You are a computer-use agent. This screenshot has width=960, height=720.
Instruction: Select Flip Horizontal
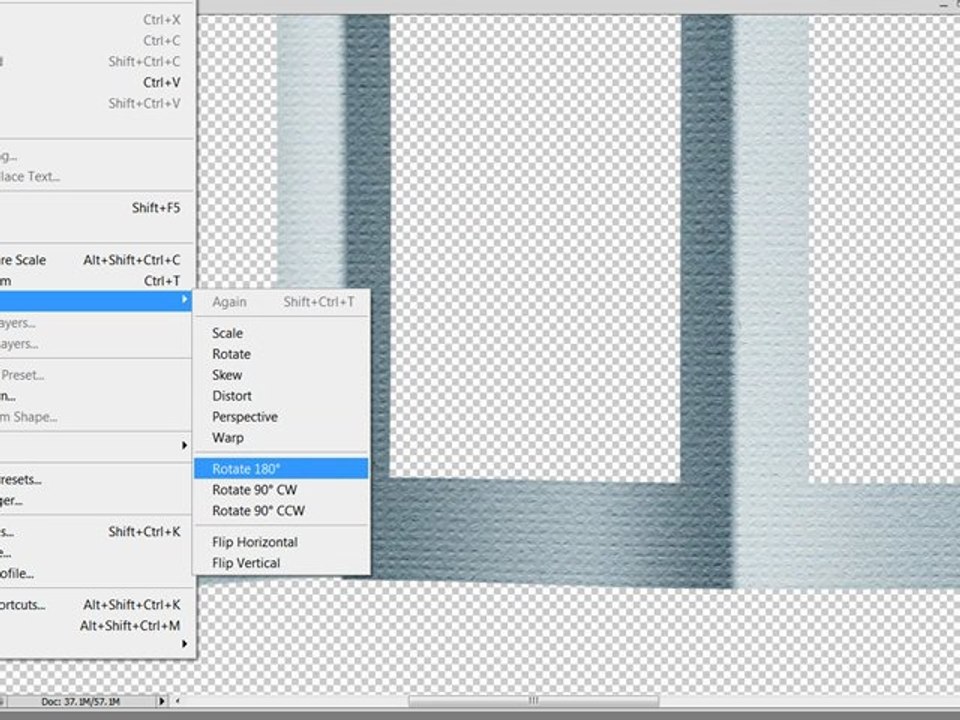pos(281,542)
